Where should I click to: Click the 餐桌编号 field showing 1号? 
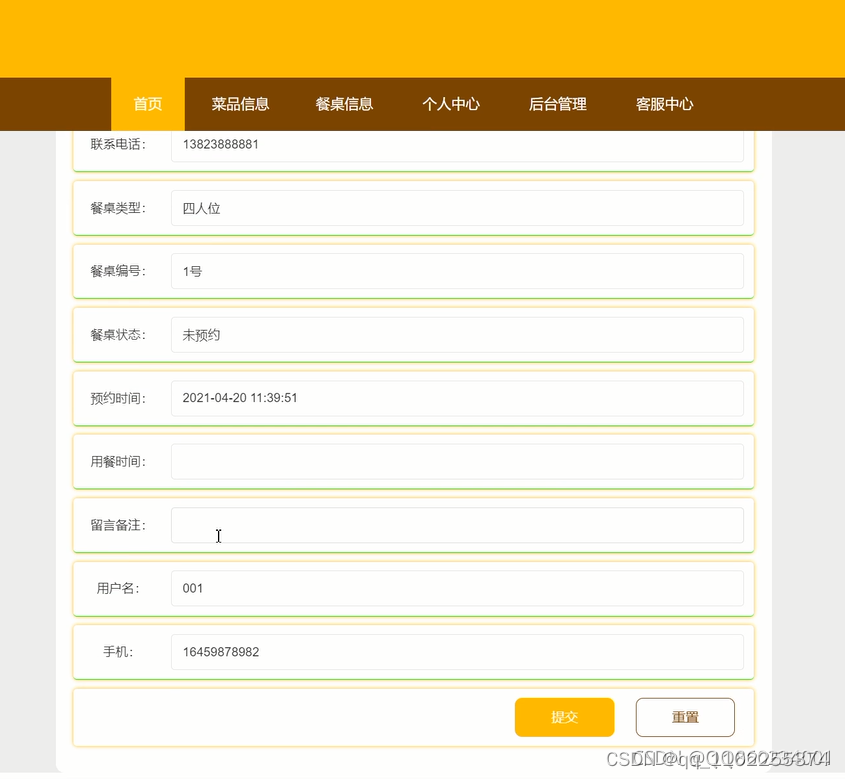[x=457, y=271]
